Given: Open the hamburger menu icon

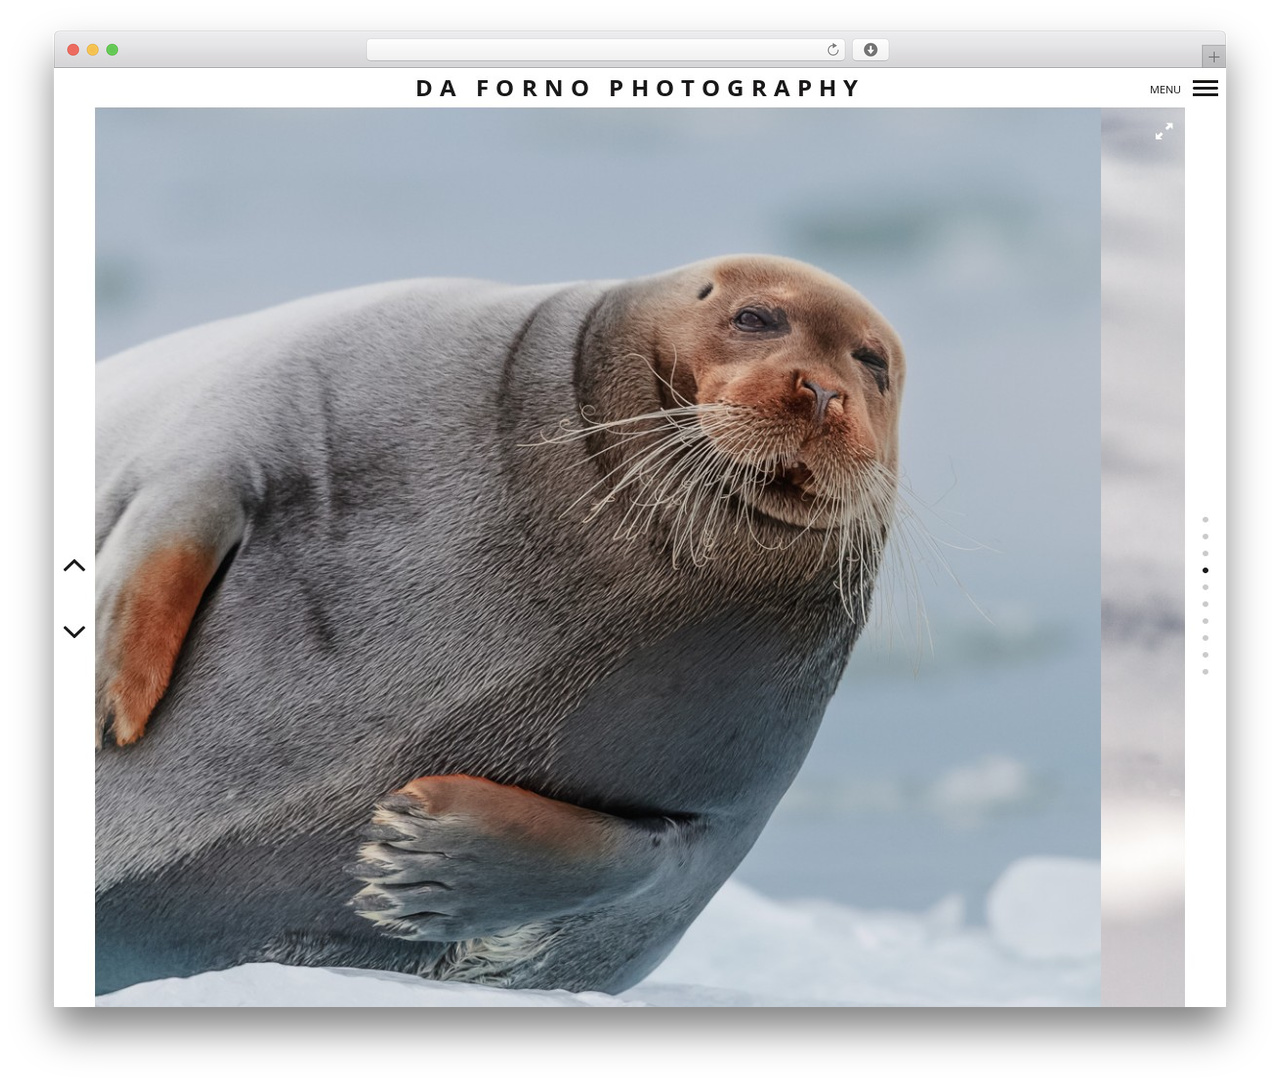Looking at the screenshot, I should tap(1205, 88).
